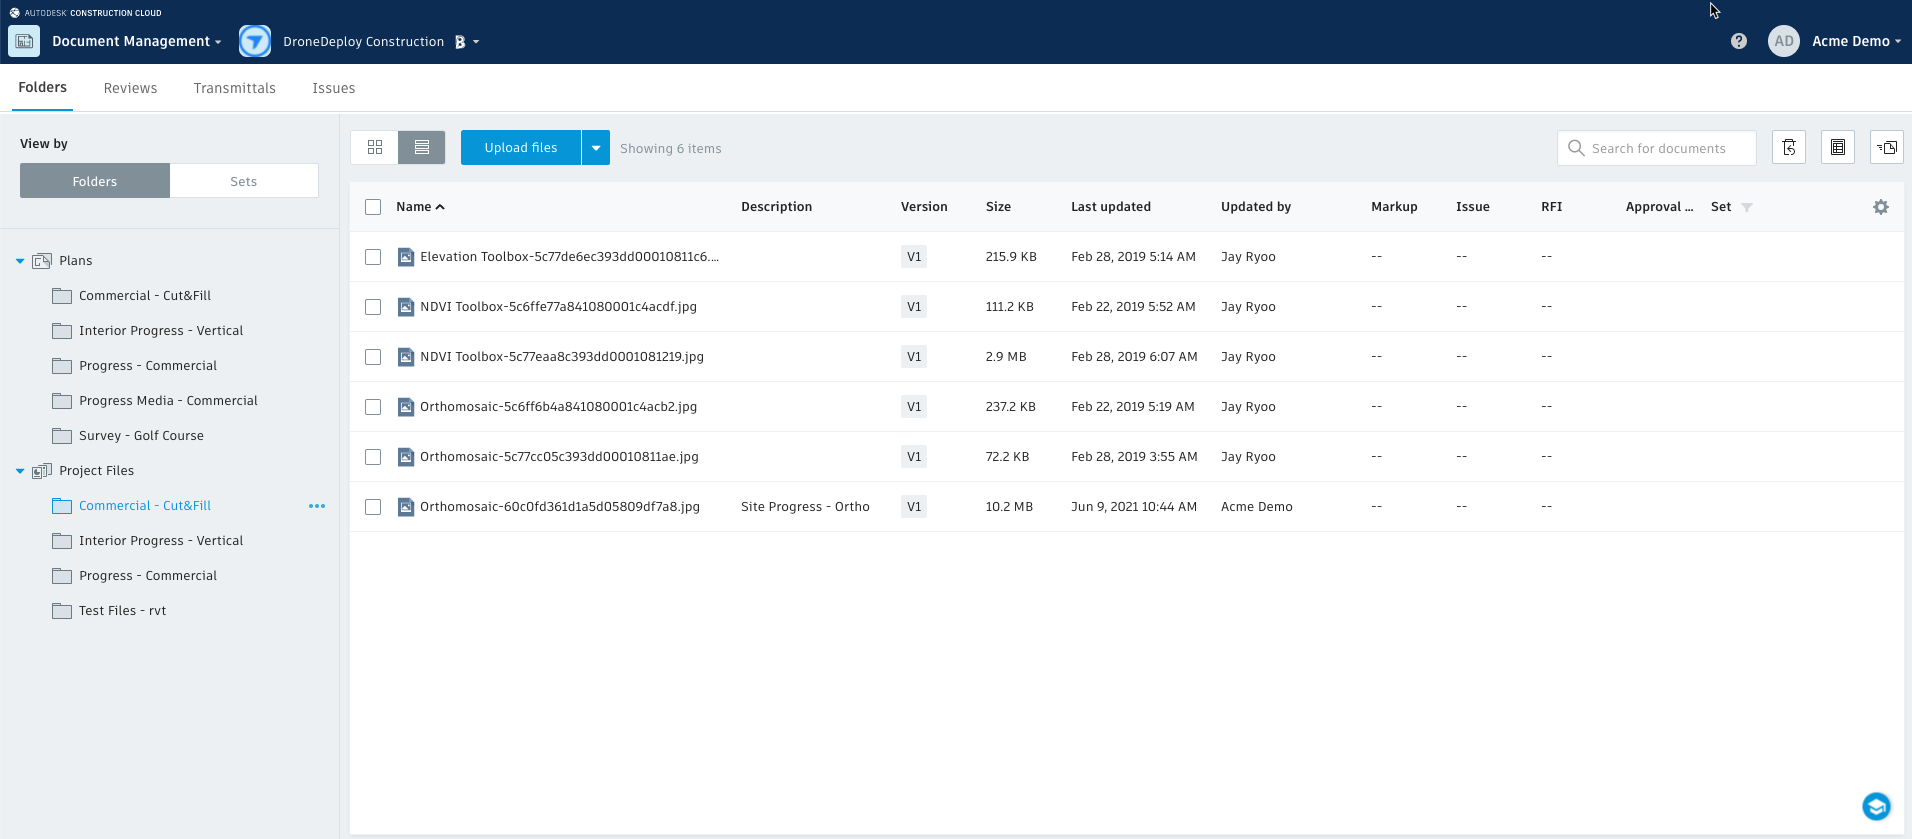The image size is (1912, 839).
Task: Open the help question mark icon
Action: pos(1739,41)
